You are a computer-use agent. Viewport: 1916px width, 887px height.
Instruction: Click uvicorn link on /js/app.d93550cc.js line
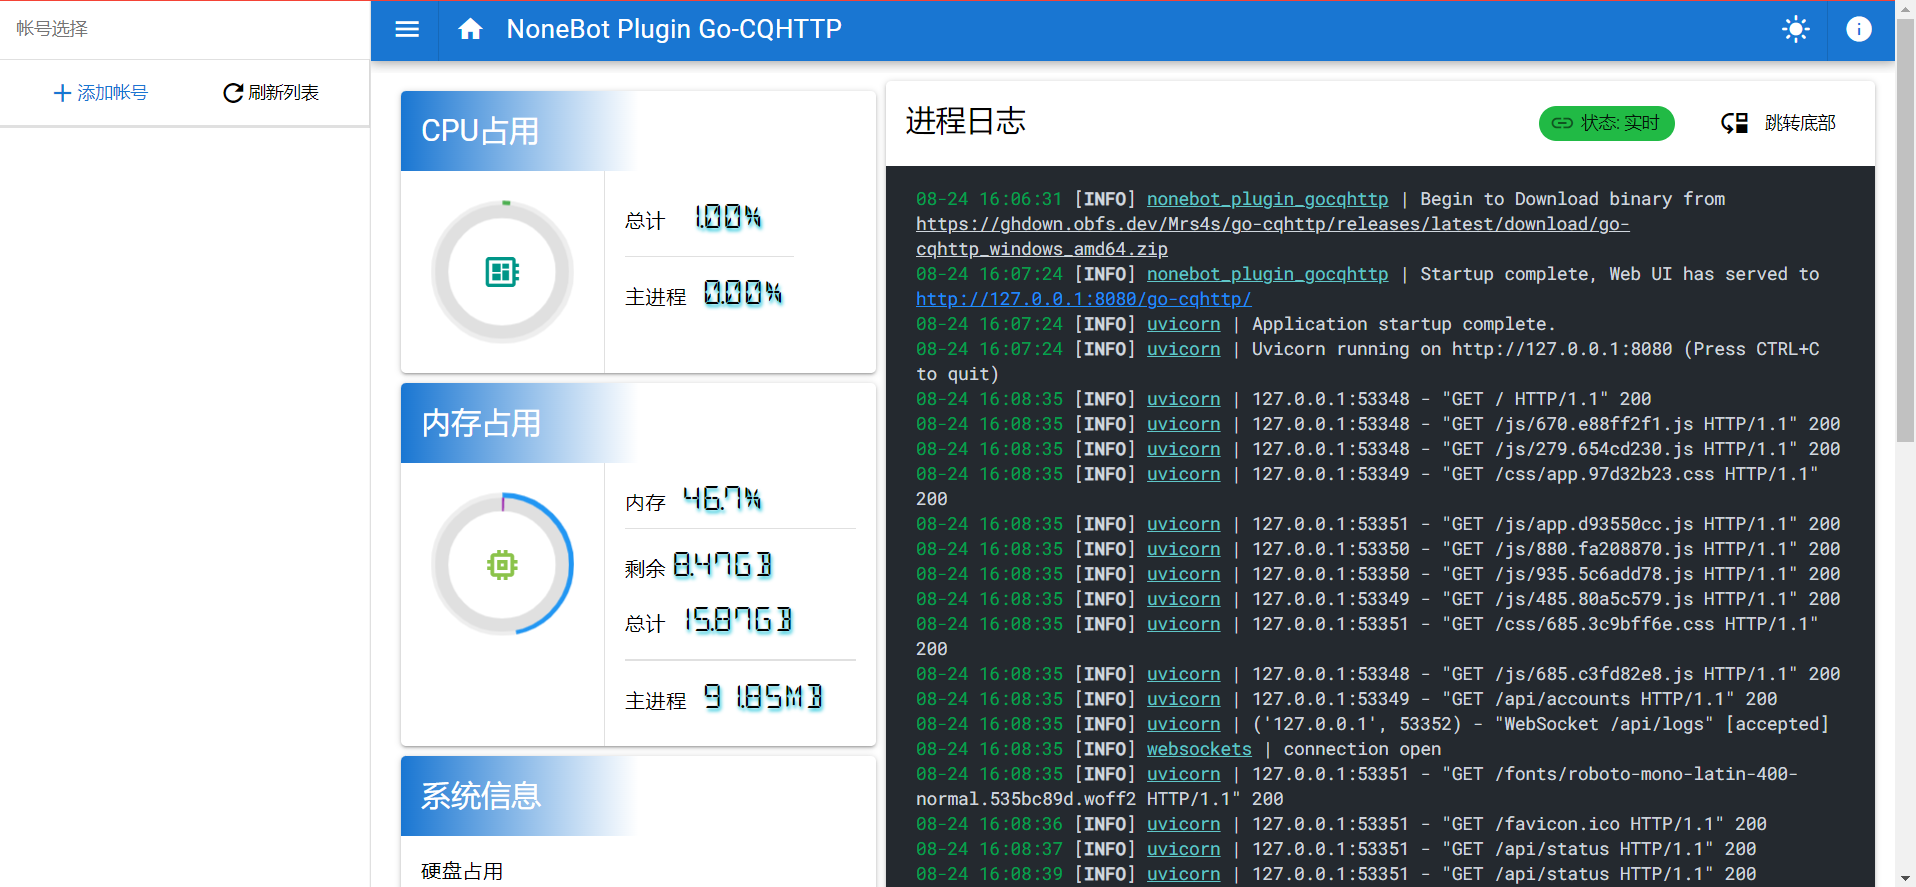tap(1183, 524)
